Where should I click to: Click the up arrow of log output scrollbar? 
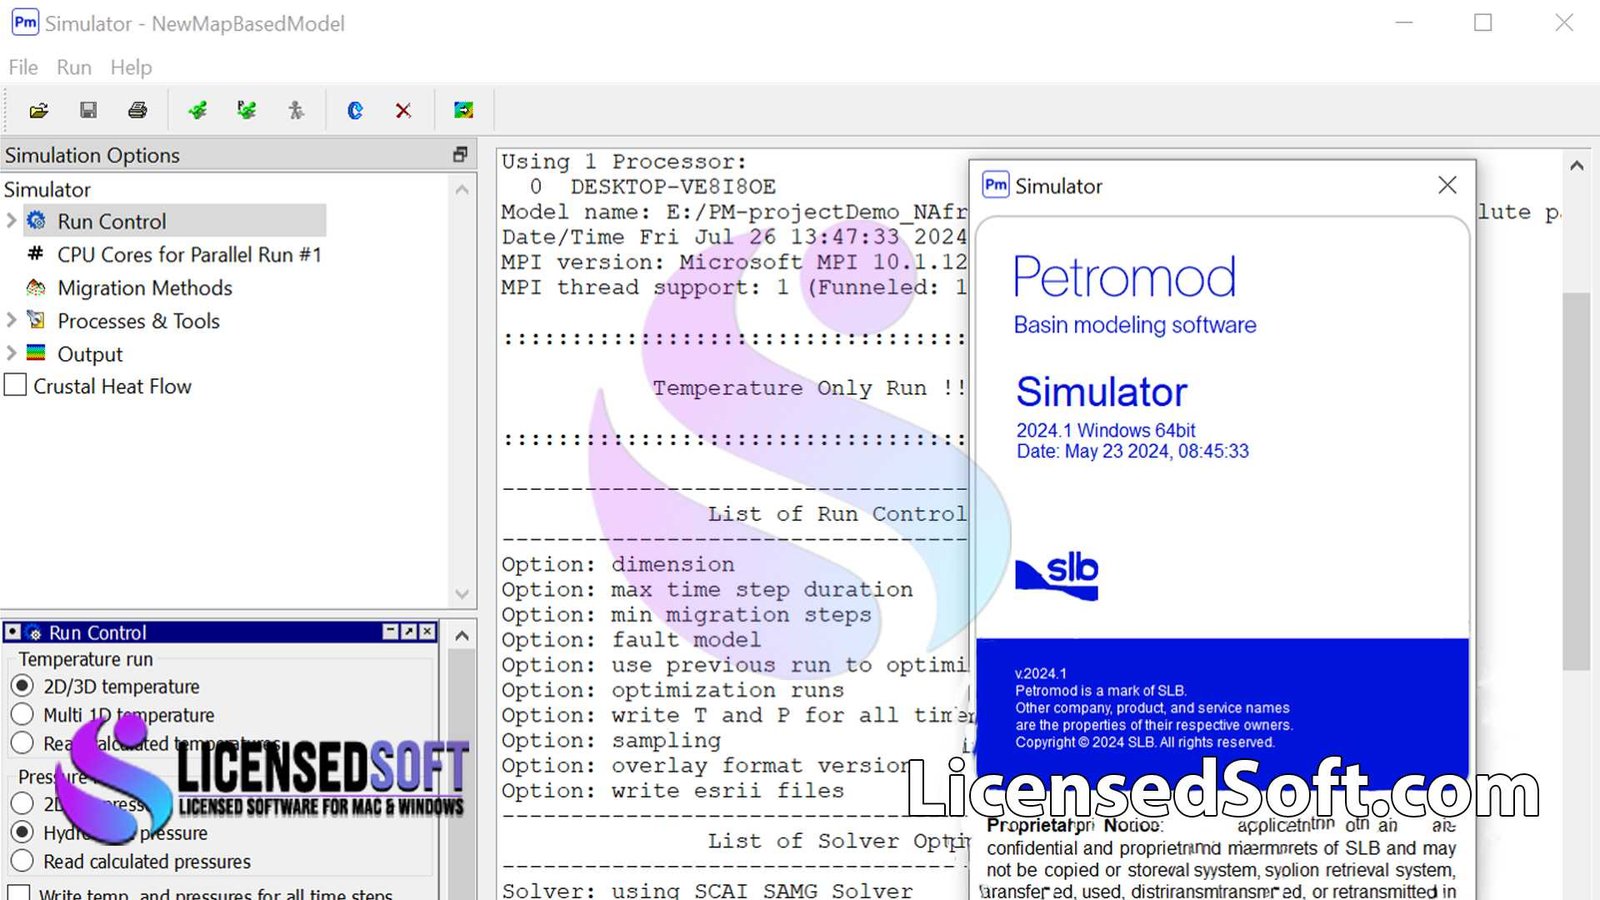[1577, 166]
